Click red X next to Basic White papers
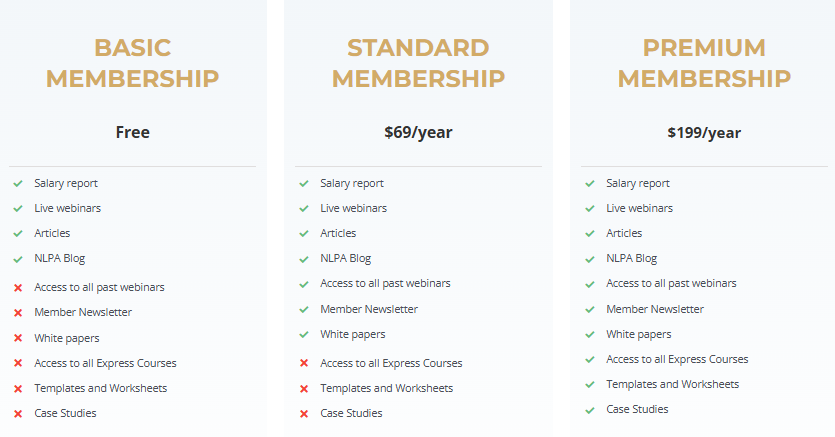Image resolution: width=835 pixels, height=437 pixels. pos(18,339)
